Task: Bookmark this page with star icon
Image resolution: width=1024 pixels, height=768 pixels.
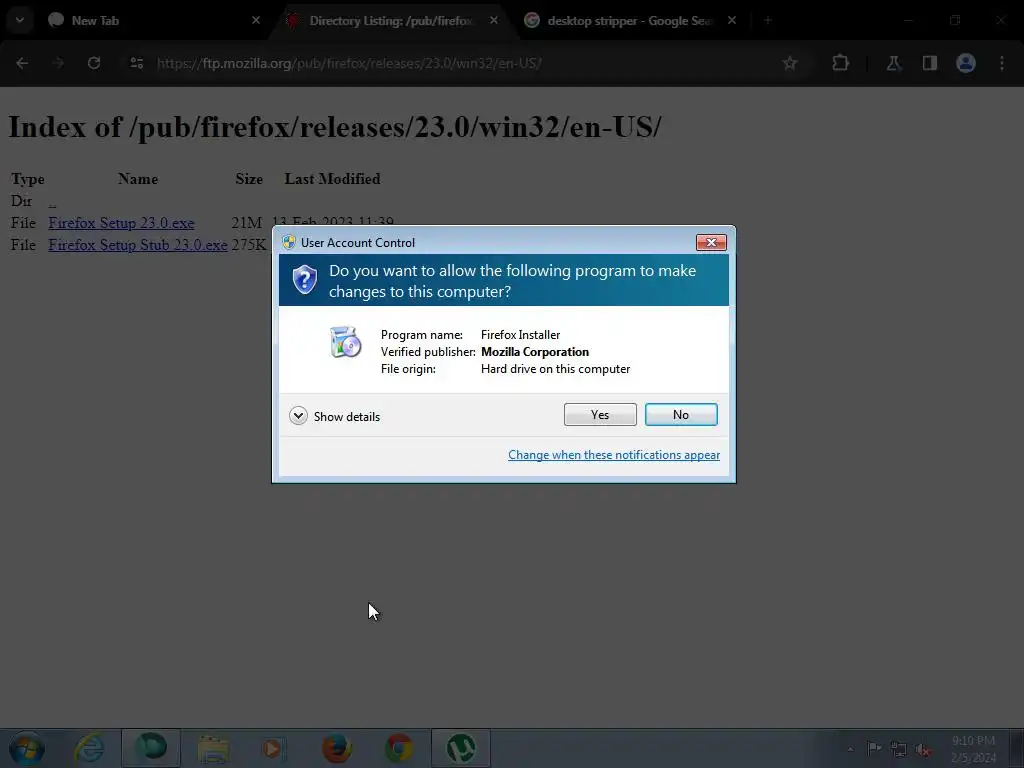Action: pyautogui.click(x=790, y=63)
